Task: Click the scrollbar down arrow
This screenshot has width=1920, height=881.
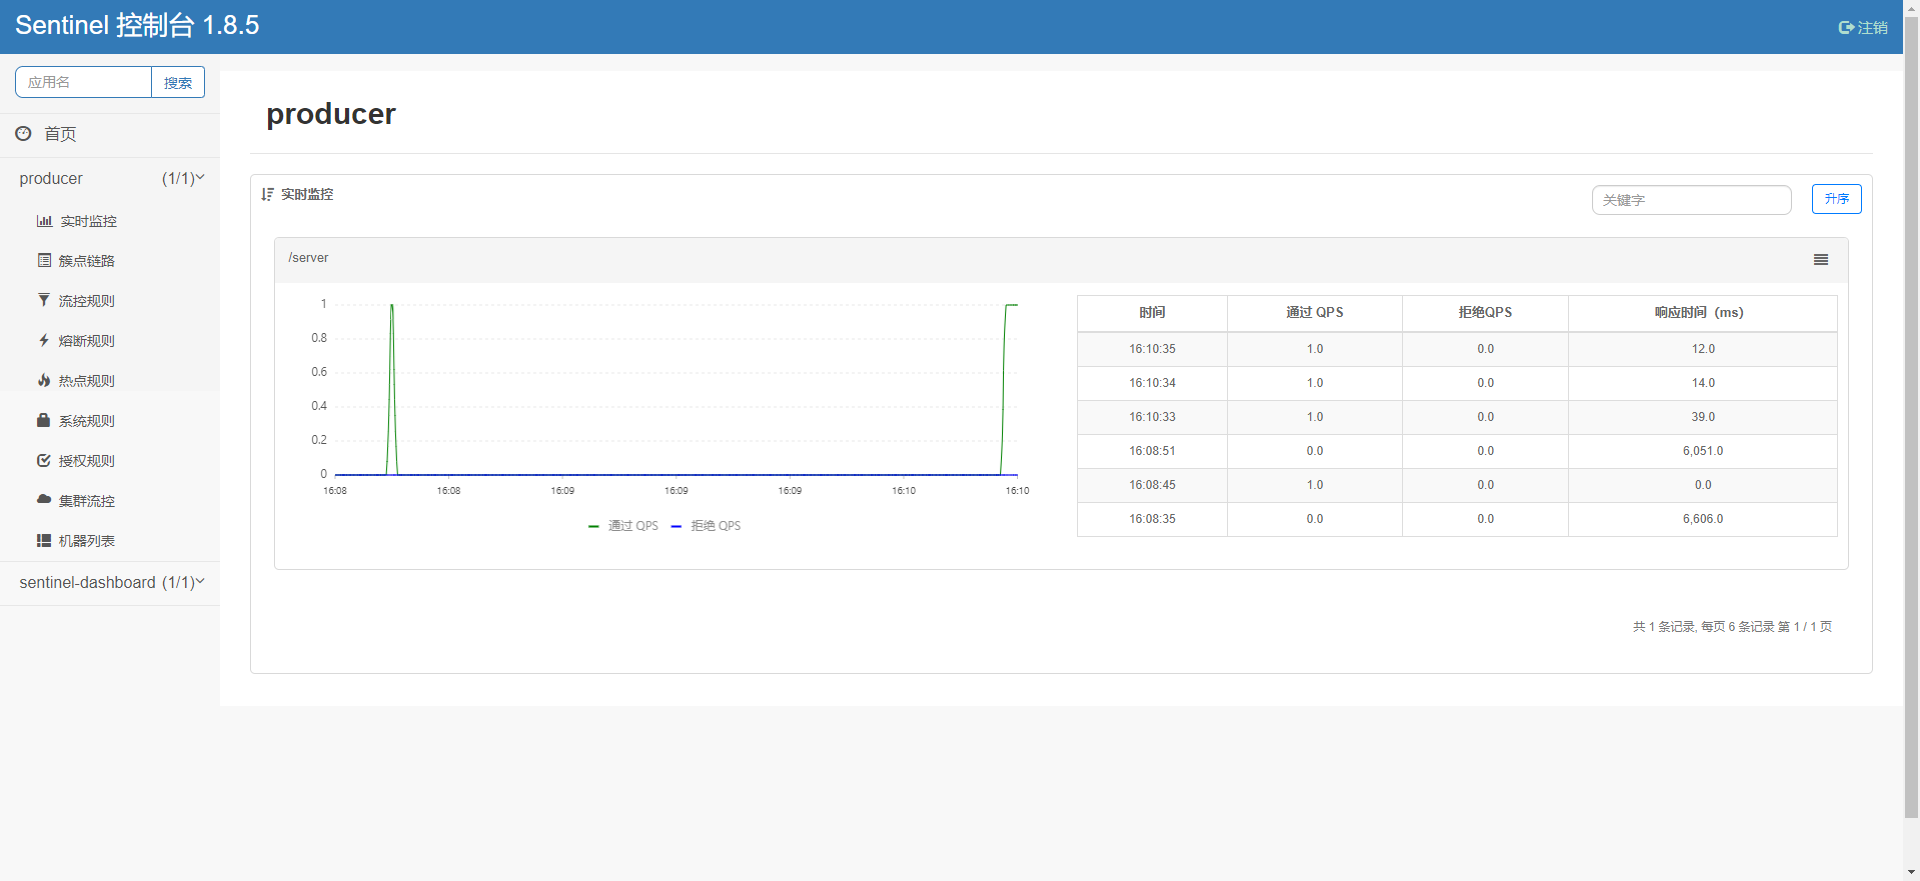Action: [x=1911, y=872]
